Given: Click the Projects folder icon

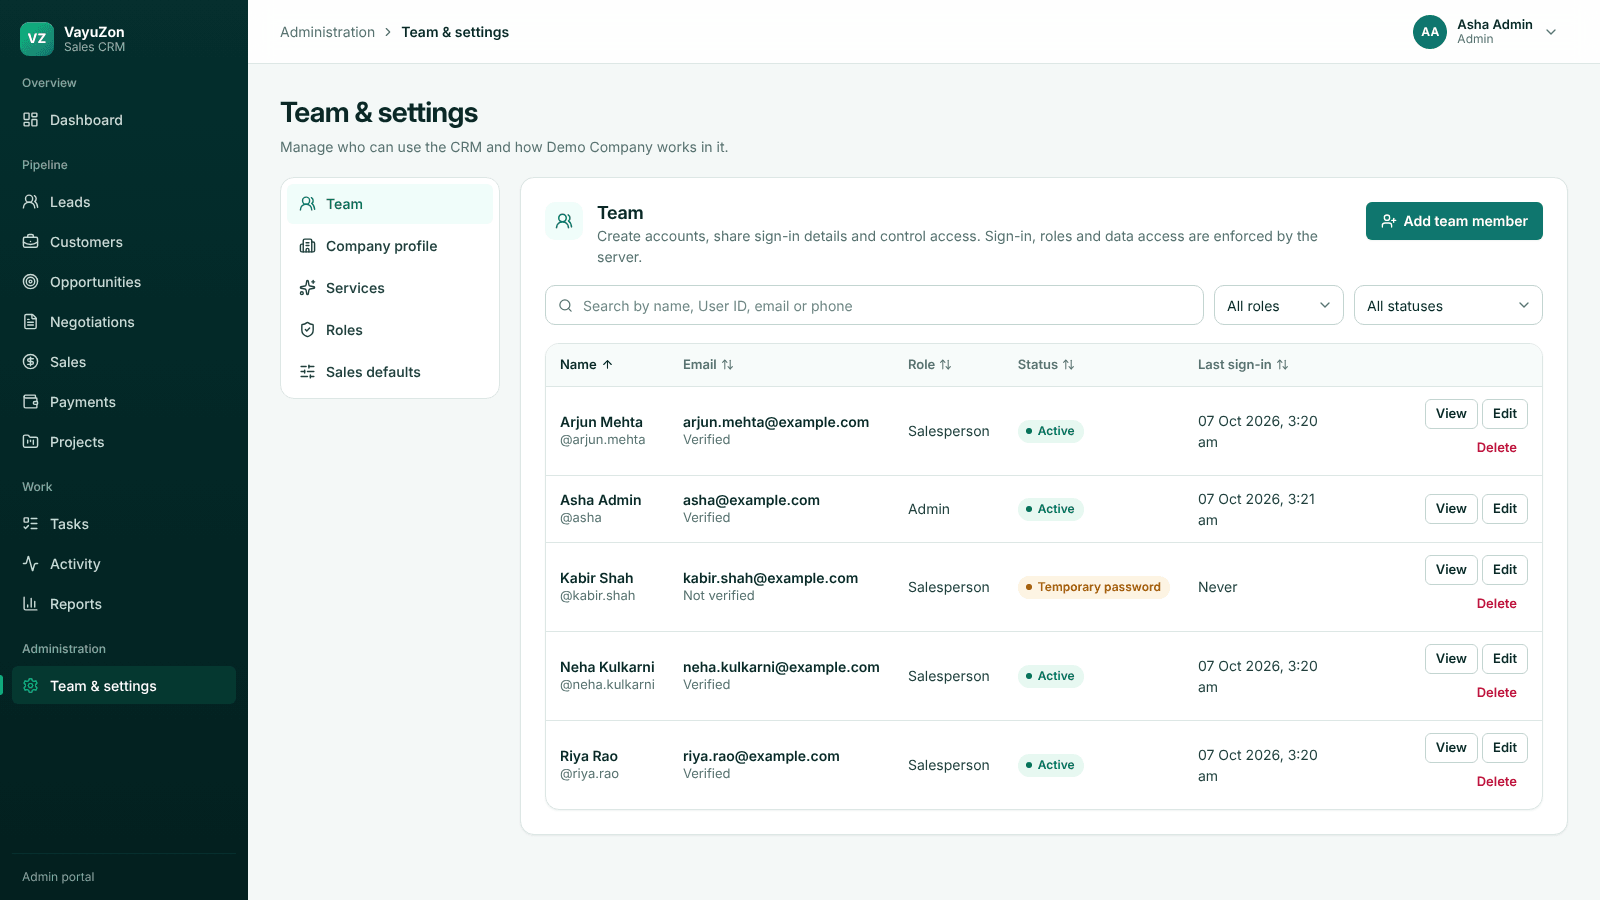Looking at the screenshot, I should 30,442.
